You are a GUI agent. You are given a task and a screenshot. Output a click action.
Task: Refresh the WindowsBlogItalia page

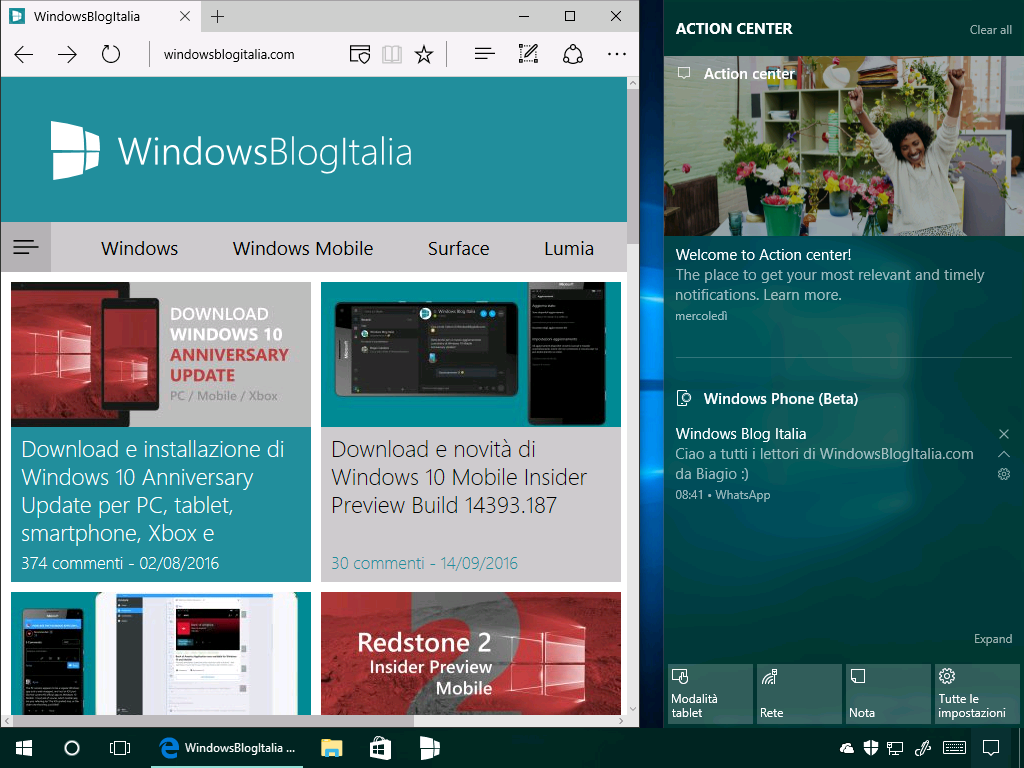click(111, 54)
